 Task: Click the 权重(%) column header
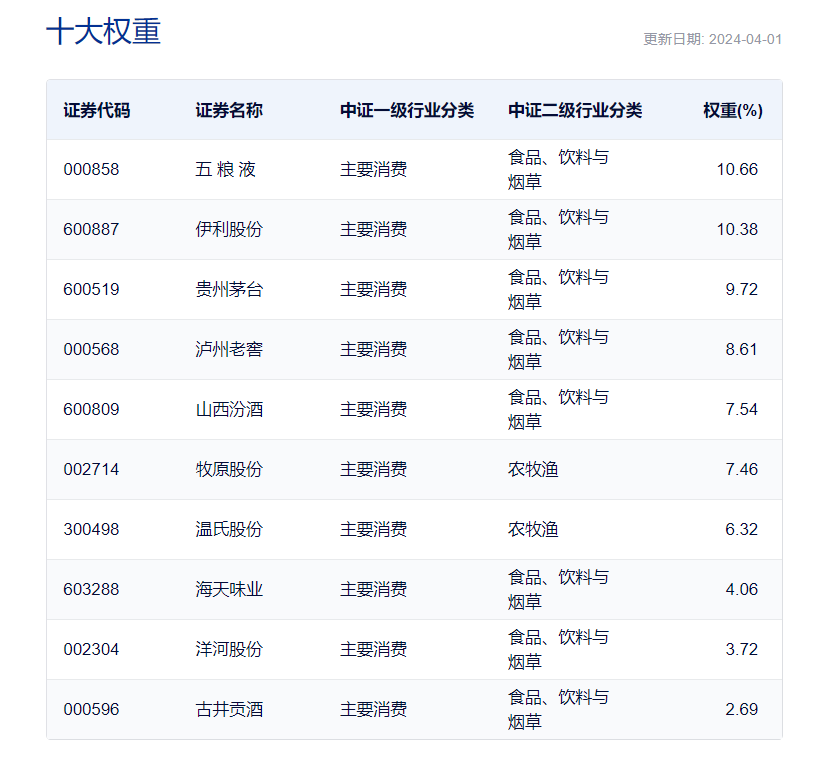click(733, 110)
